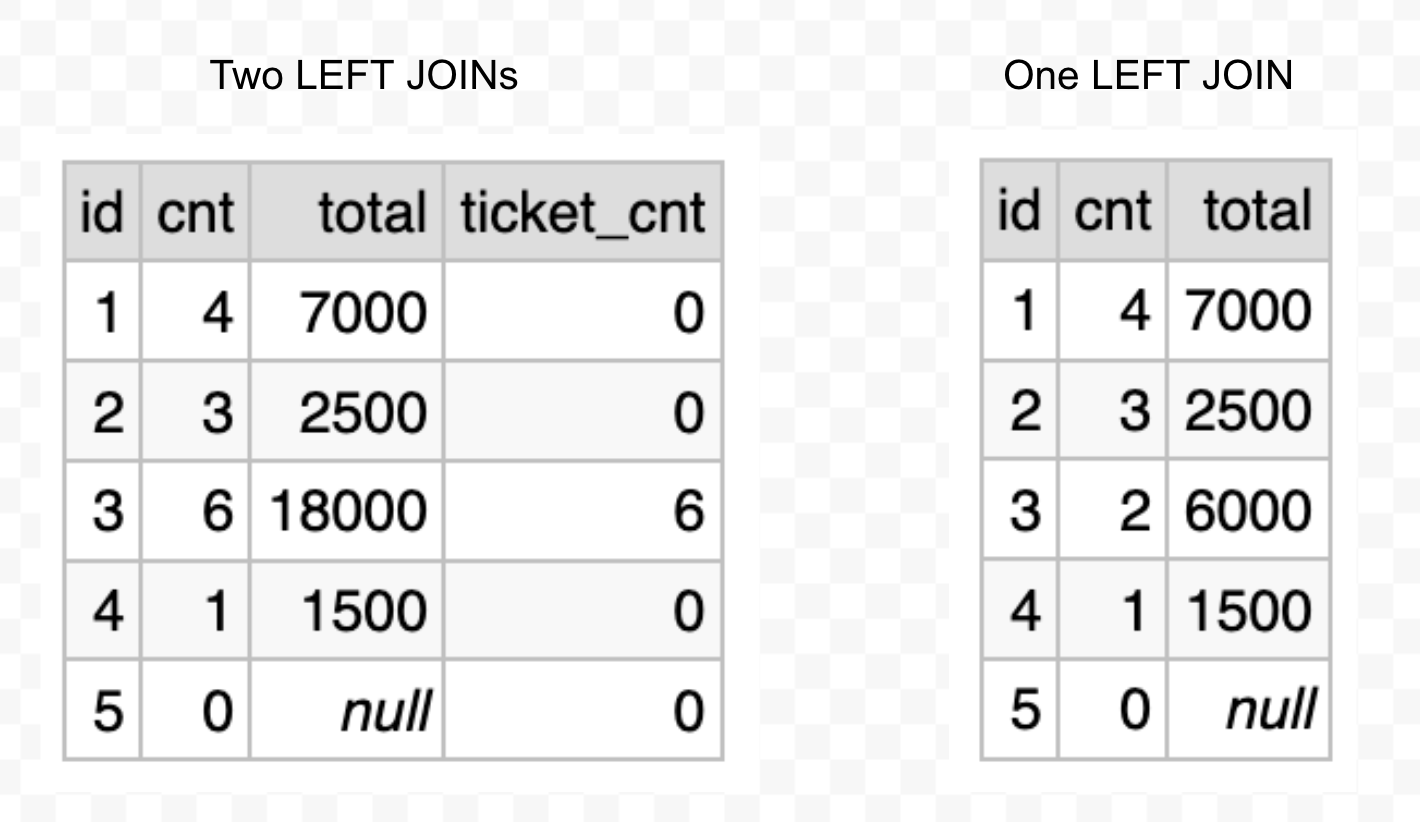Select the 6000 total cell
The width and height of the screenshot is (1420, 822).
tap(1248, 510)
